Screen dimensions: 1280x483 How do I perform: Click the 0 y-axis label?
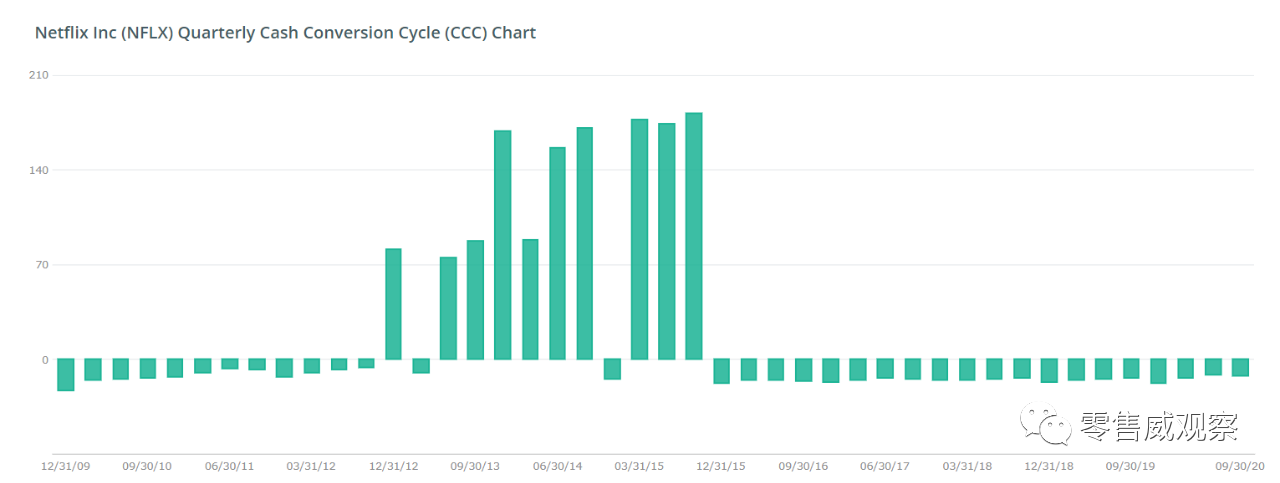[x=45, y=360]
